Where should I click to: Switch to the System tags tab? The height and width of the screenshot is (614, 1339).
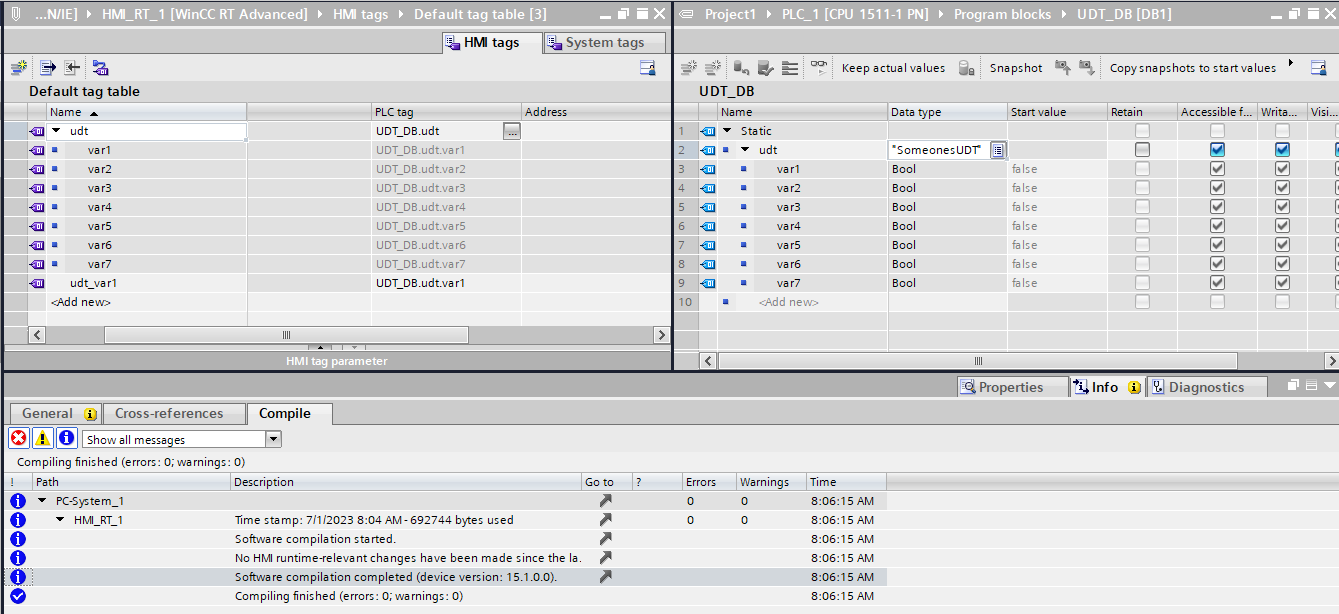604,43
